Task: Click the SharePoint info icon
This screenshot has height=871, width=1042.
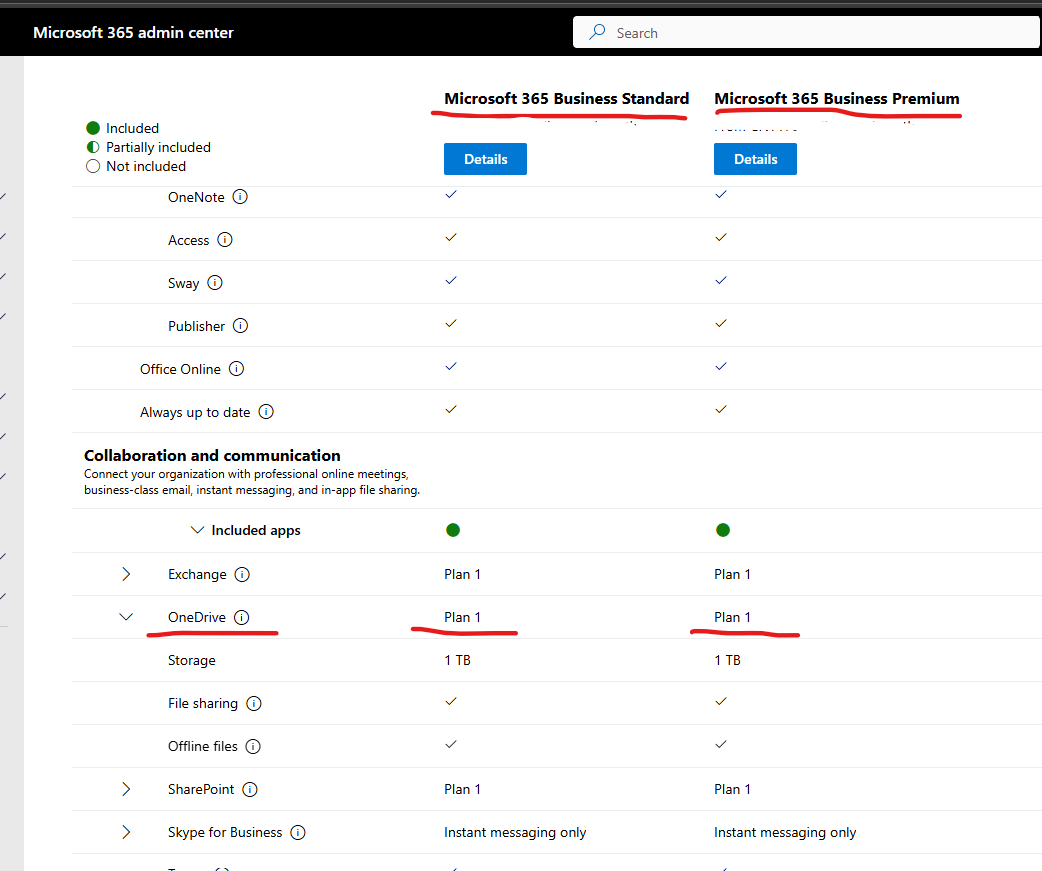Action: click(x=250, y=789)
